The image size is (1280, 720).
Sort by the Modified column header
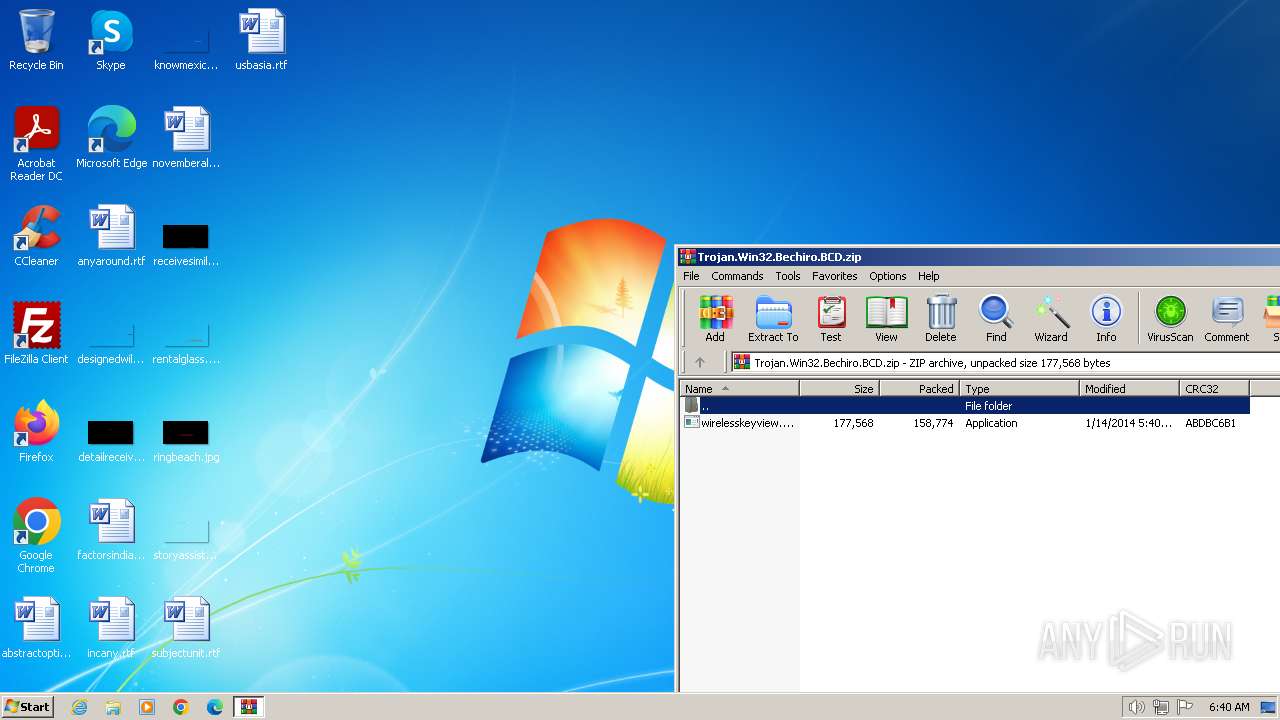(1130, 389)
